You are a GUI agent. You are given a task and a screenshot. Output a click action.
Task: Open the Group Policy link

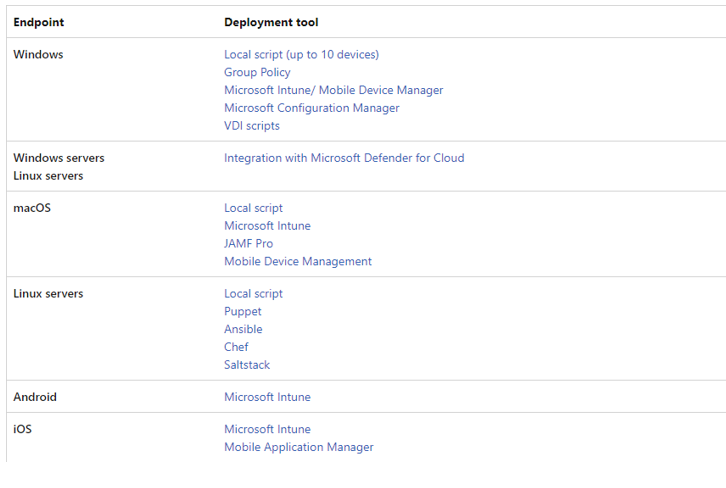point(257,72)
